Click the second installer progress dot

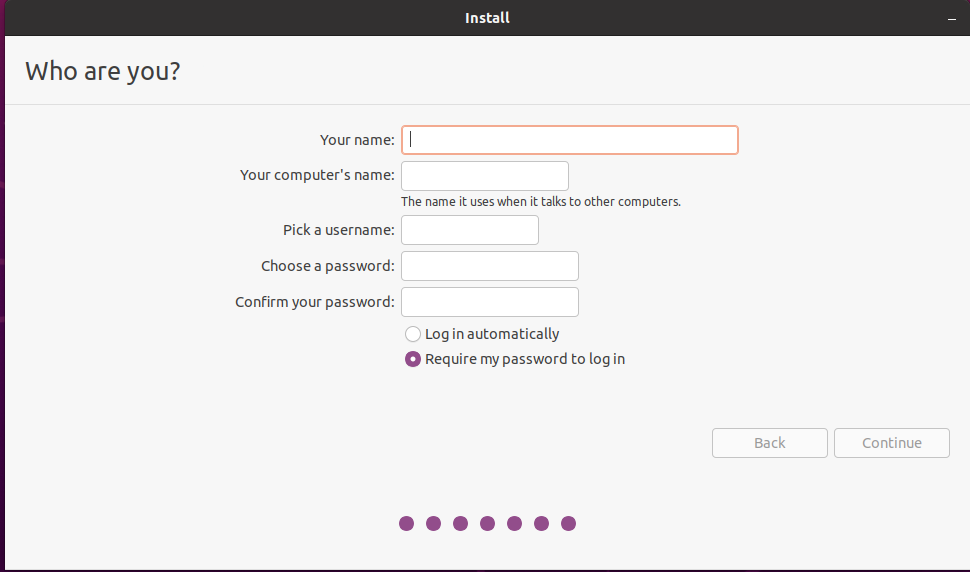[434, 524]
